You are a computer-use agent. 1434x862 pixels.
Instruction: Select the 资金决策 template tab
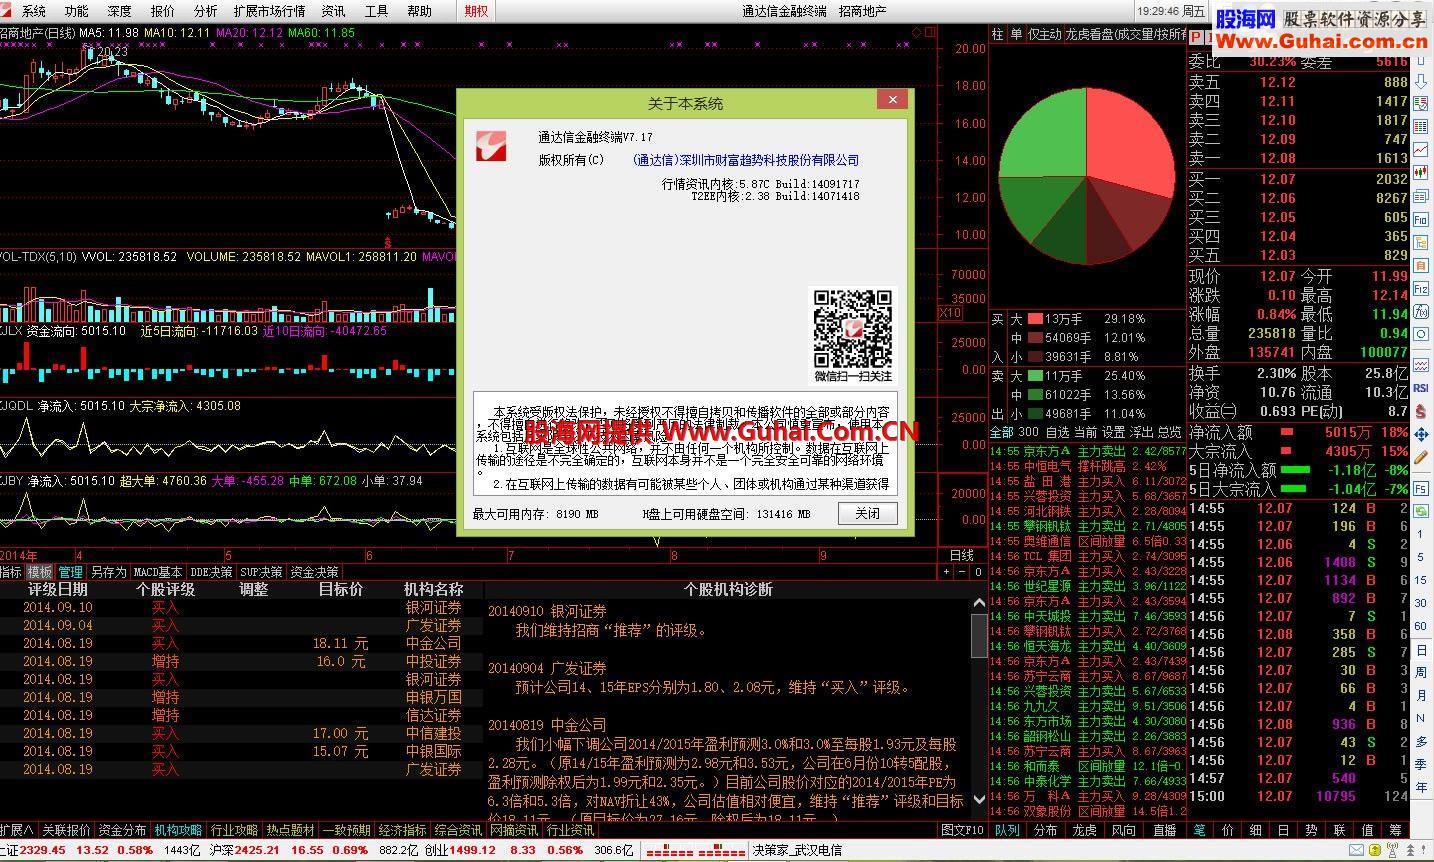(314, 572)
